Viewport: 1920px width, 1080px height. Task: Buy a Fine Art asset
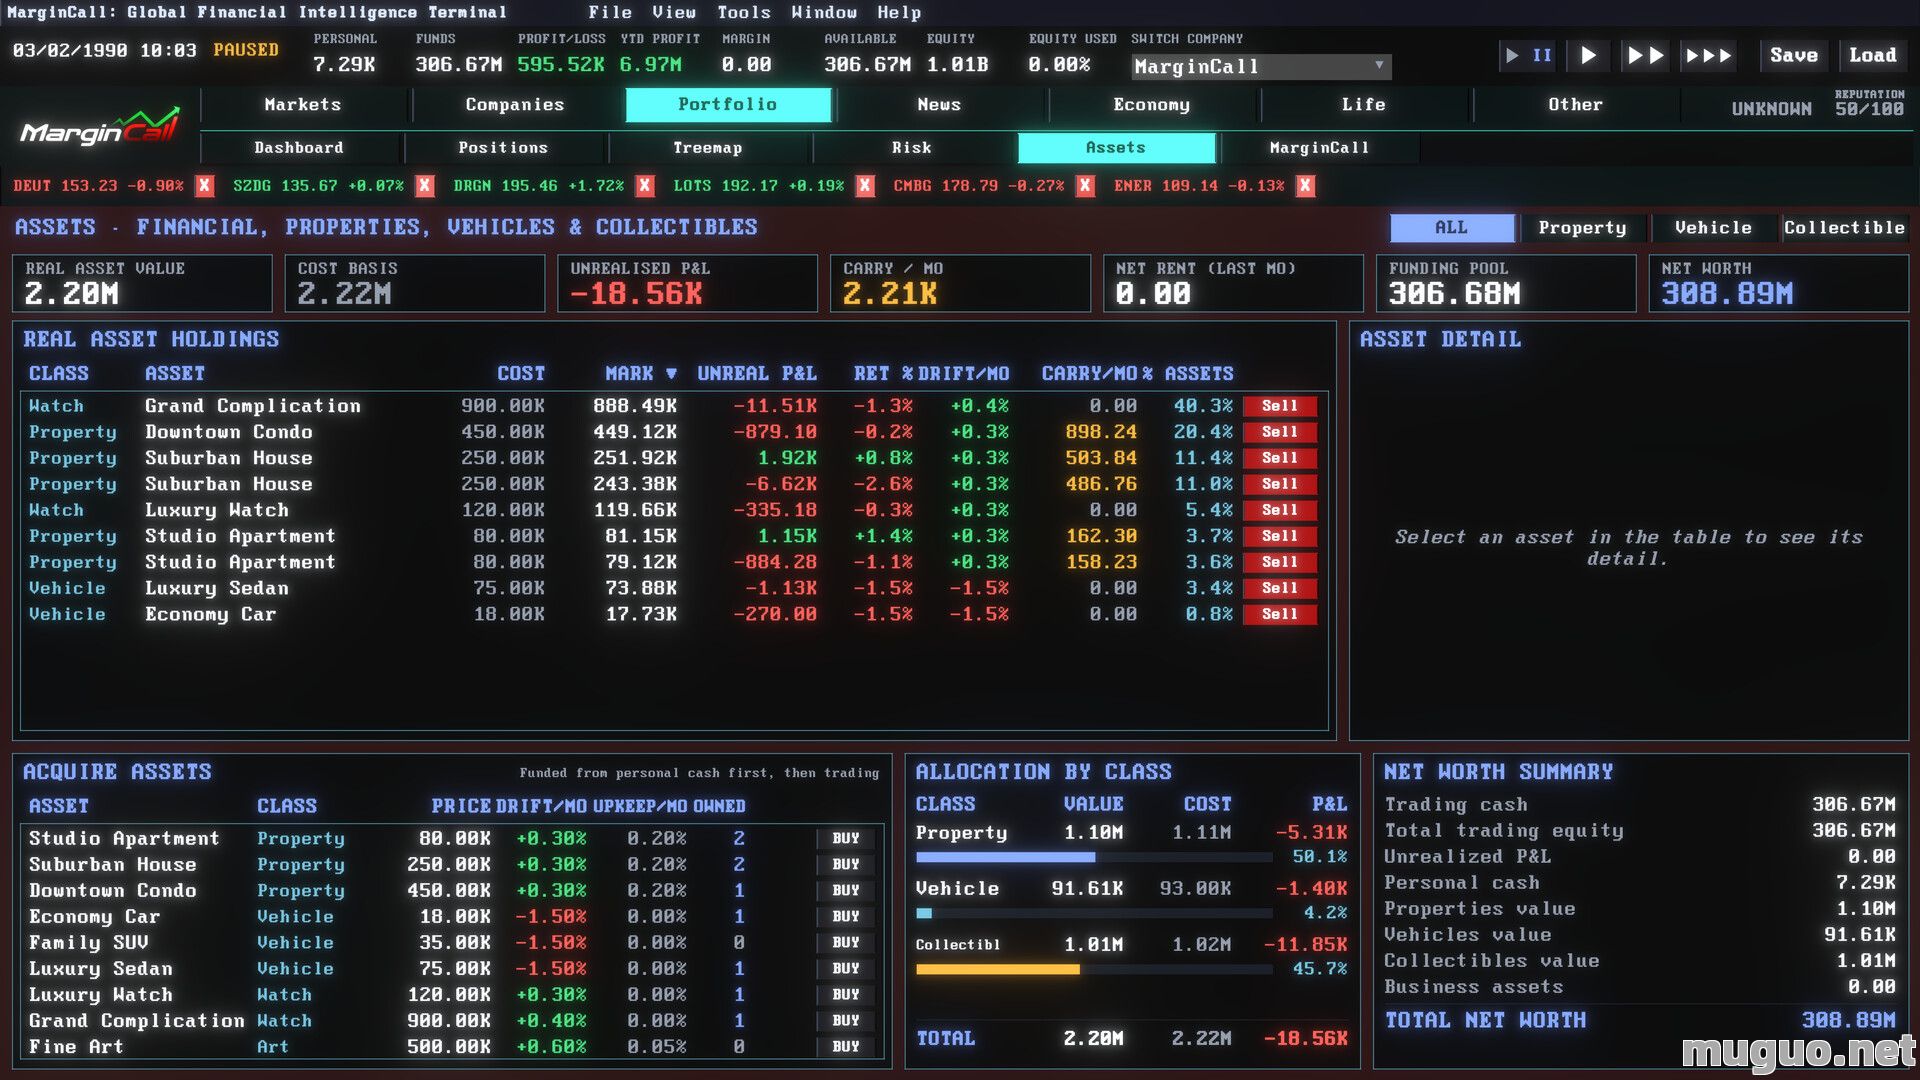click(x=846, y=1046)
